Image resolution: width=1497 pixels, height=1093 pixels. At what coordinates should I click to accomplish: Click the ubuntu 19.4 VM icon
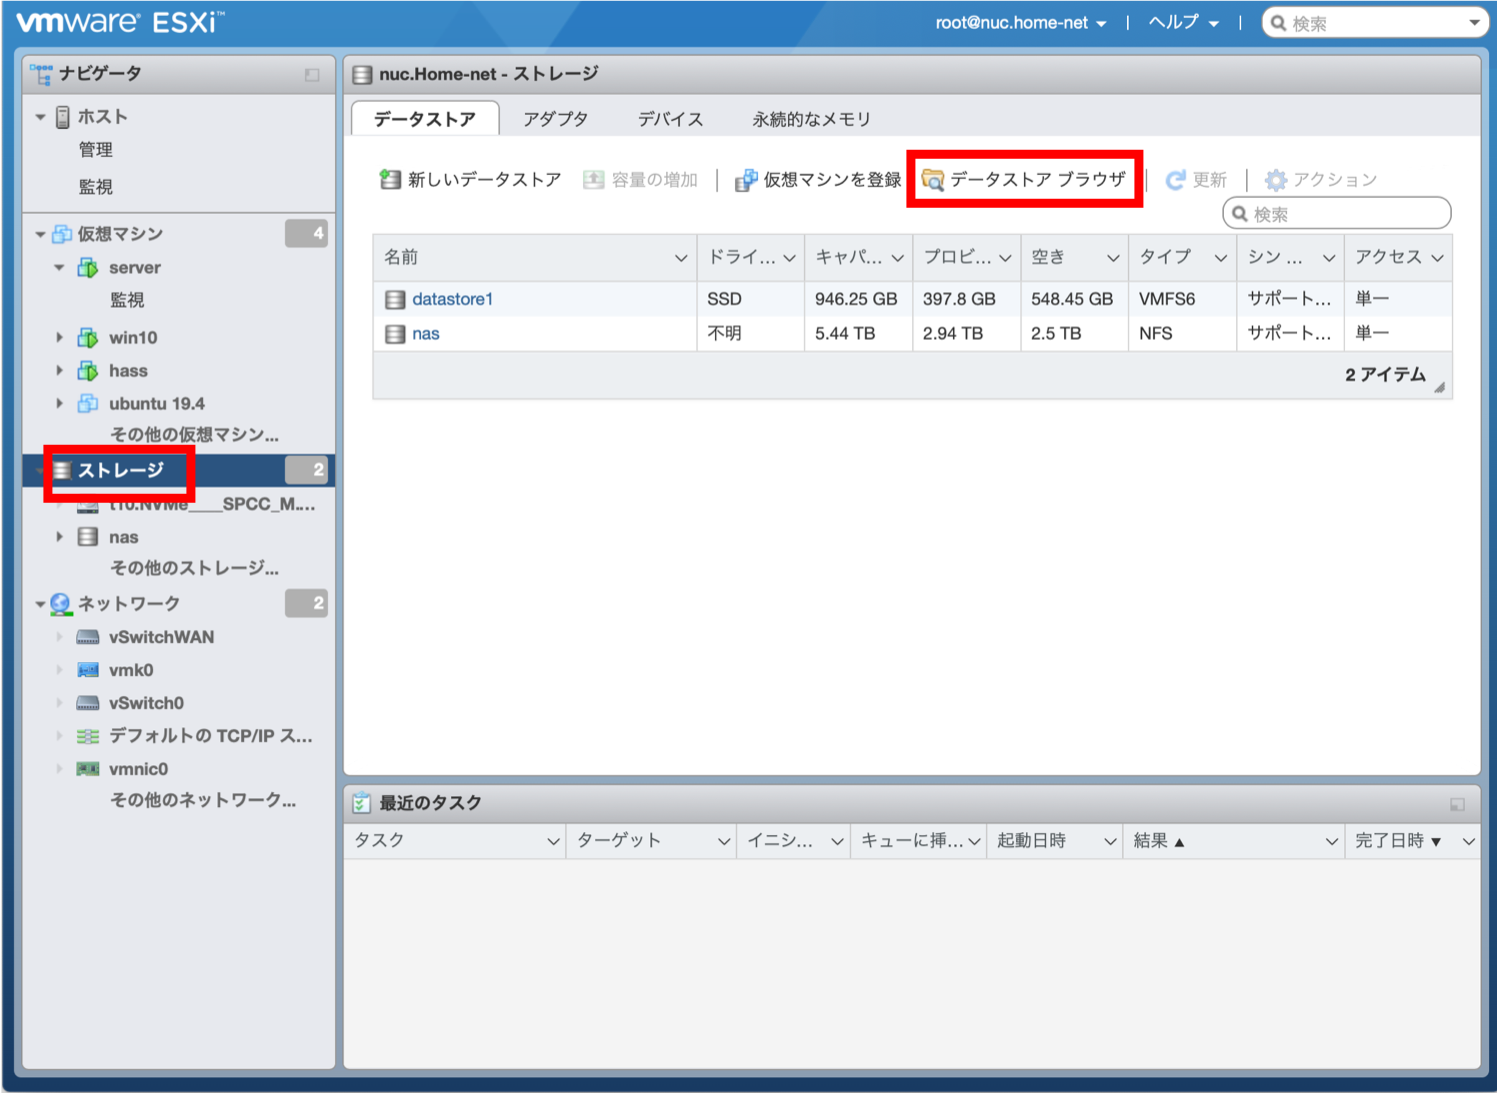click(x=88, y=404)
